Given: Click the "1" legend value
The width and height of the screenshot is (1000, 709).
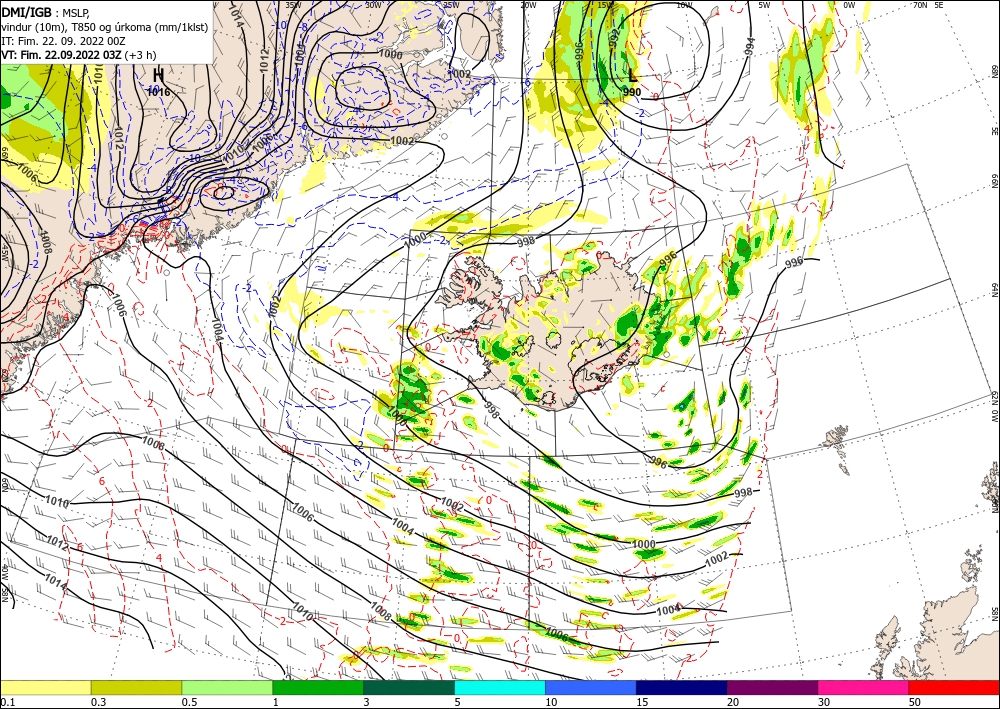Looking at the screenshot, I should click(276, 702).
